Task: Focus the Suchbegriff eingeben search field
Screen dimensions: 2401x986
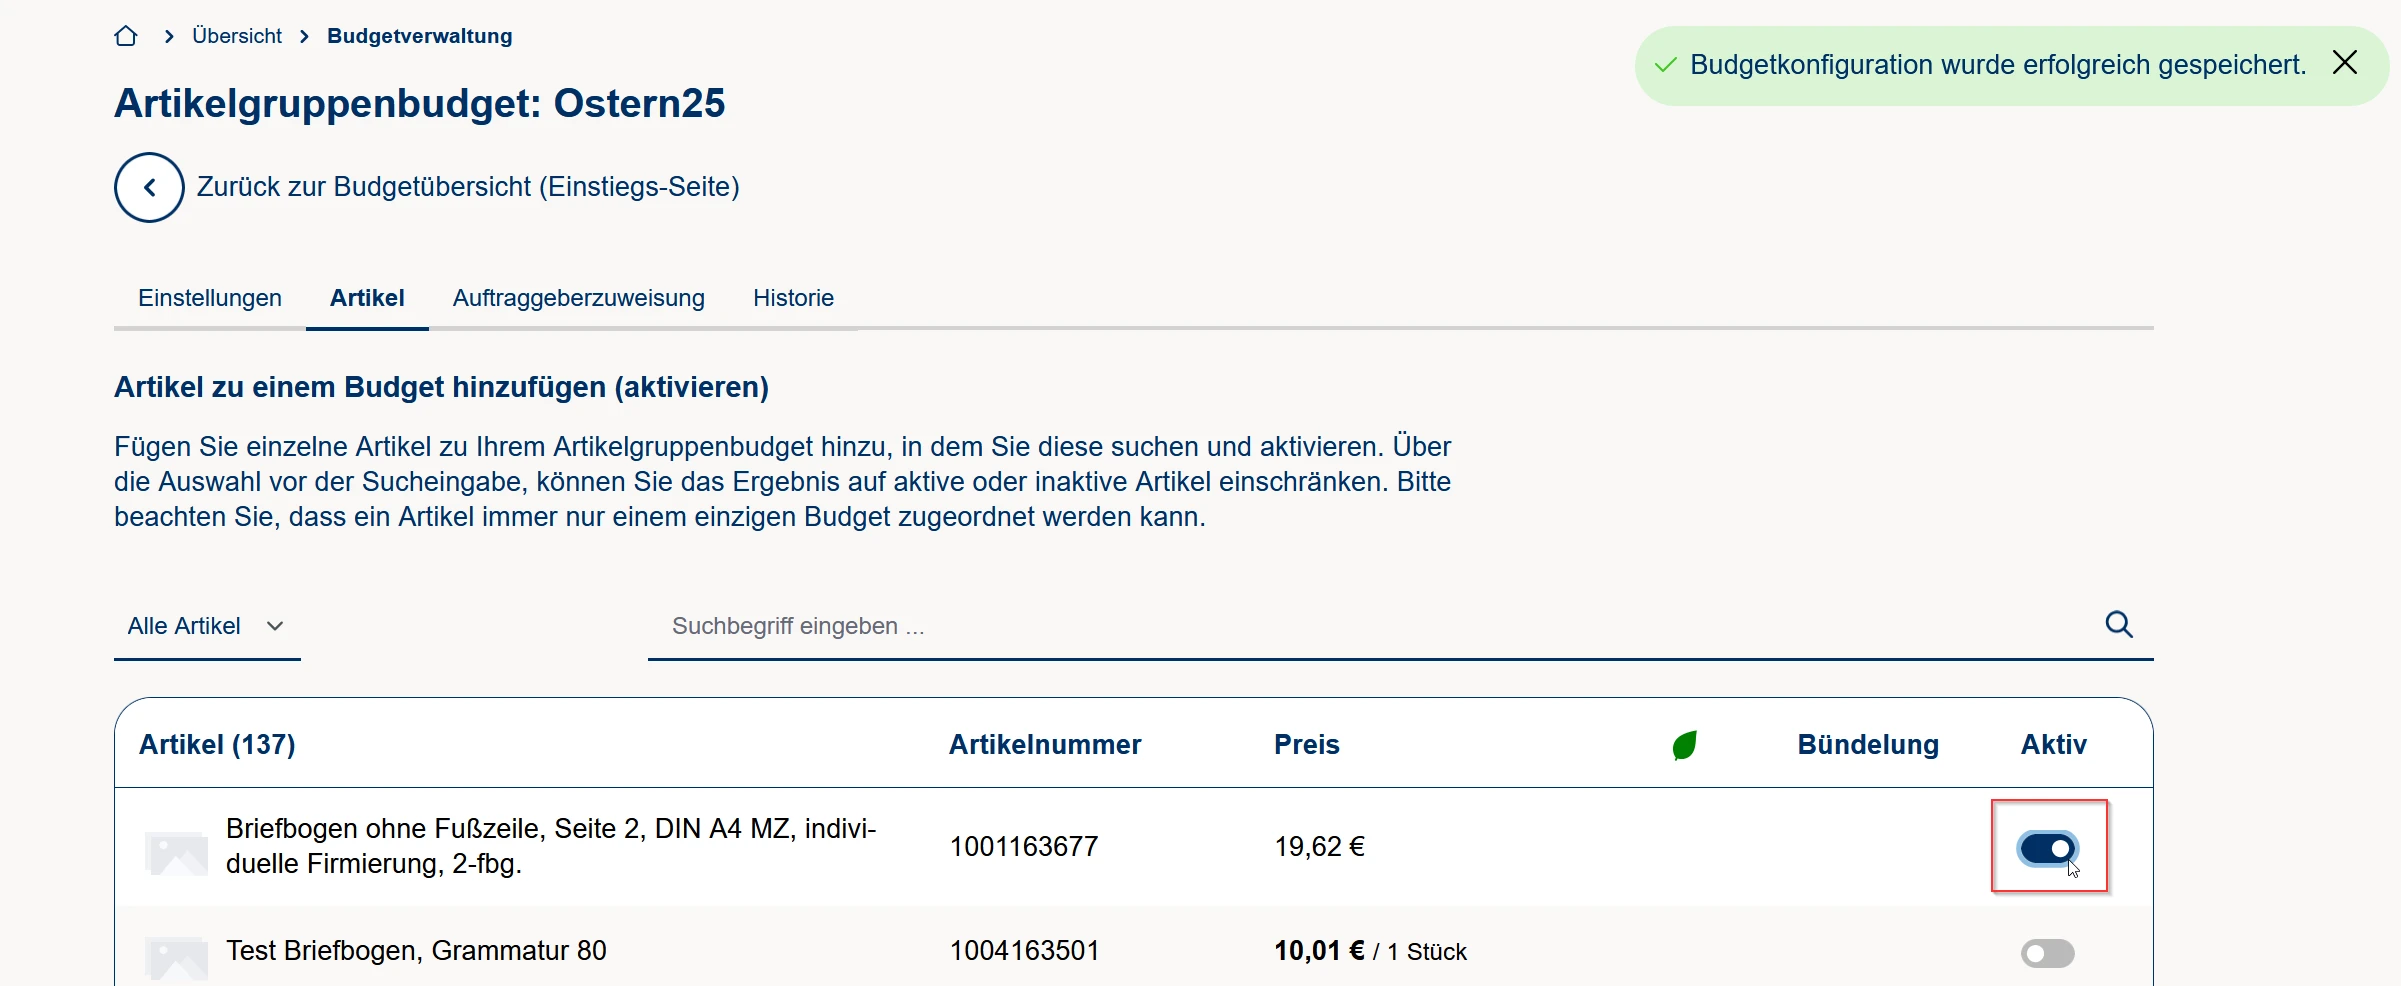Action: (1370, 626)
